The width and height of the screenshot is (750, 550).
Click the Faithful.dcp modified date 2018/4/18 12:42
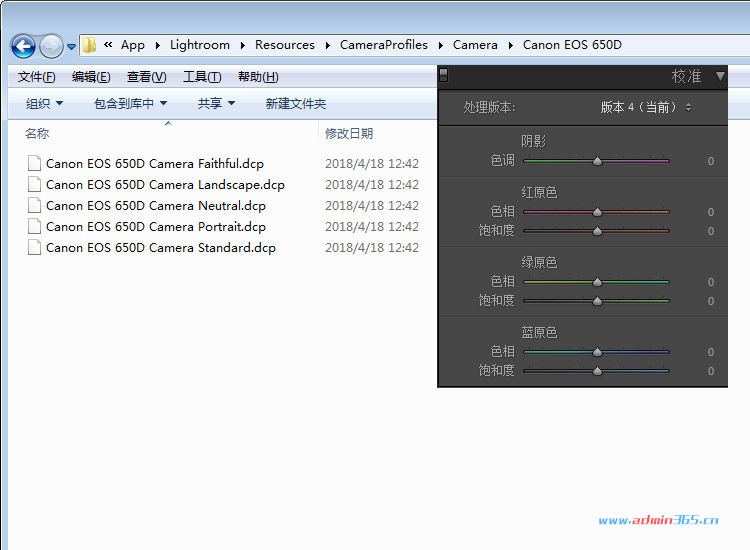click(x=372, y=164)
